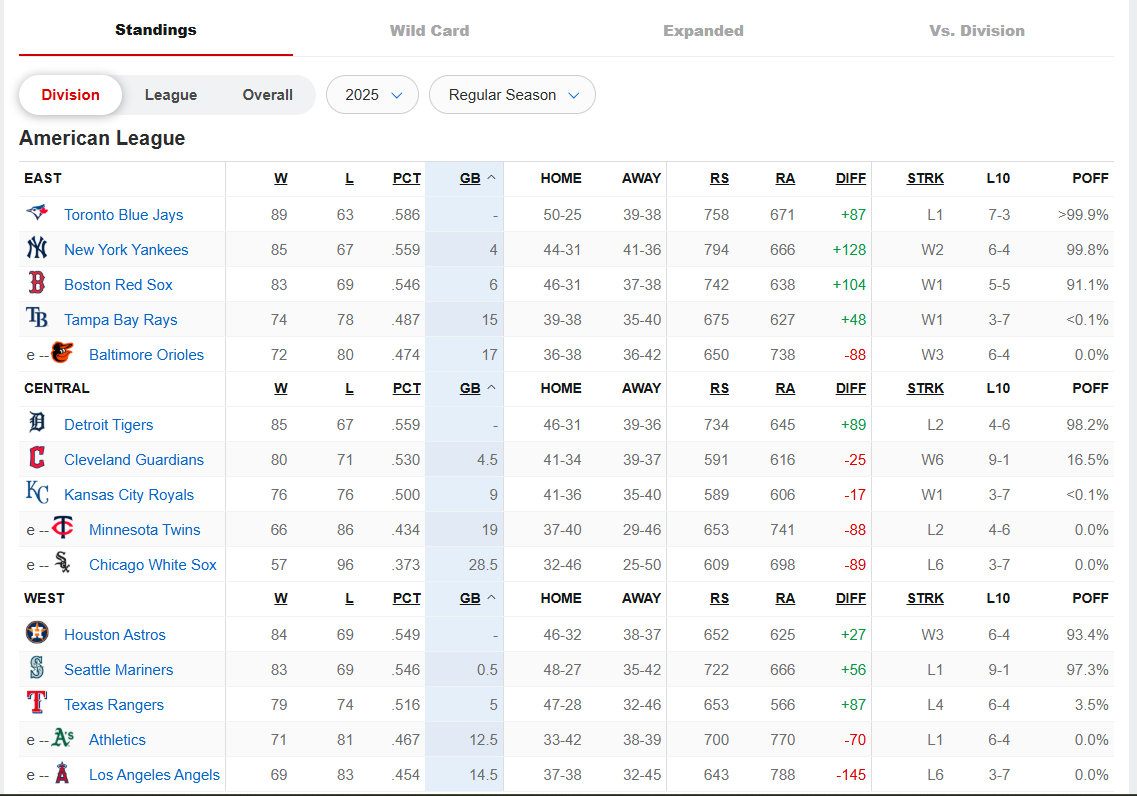Click the Cleveland Guardians logo
This screenshot has width=1137, height=796.
[x=37, y=458]
